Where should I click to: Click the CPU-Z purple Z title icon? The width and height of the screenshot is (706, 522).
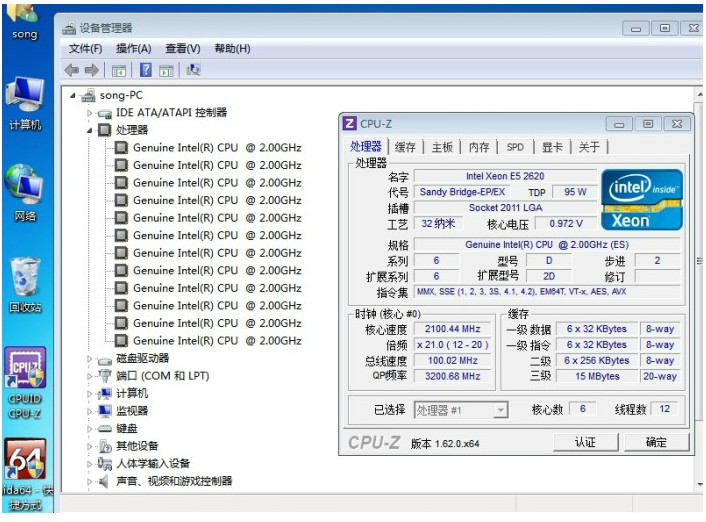[349, 123]
